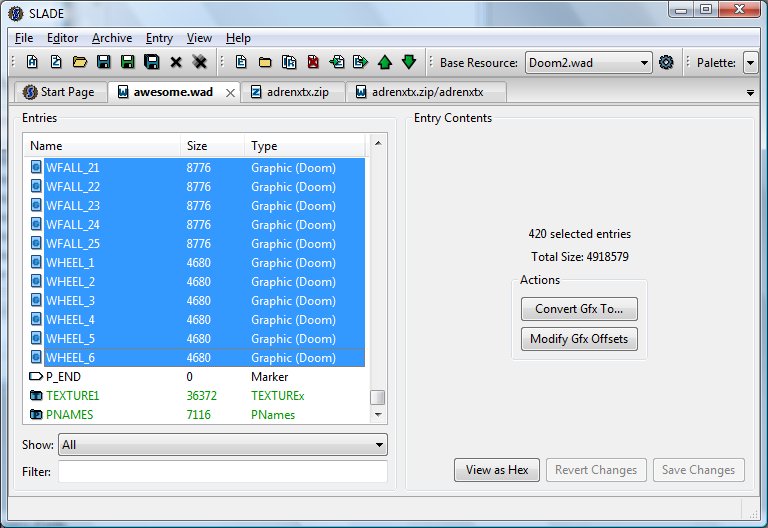Open the Base Resource Doom2.wad dropdown
768x528 pixels.
pos(588,63)
